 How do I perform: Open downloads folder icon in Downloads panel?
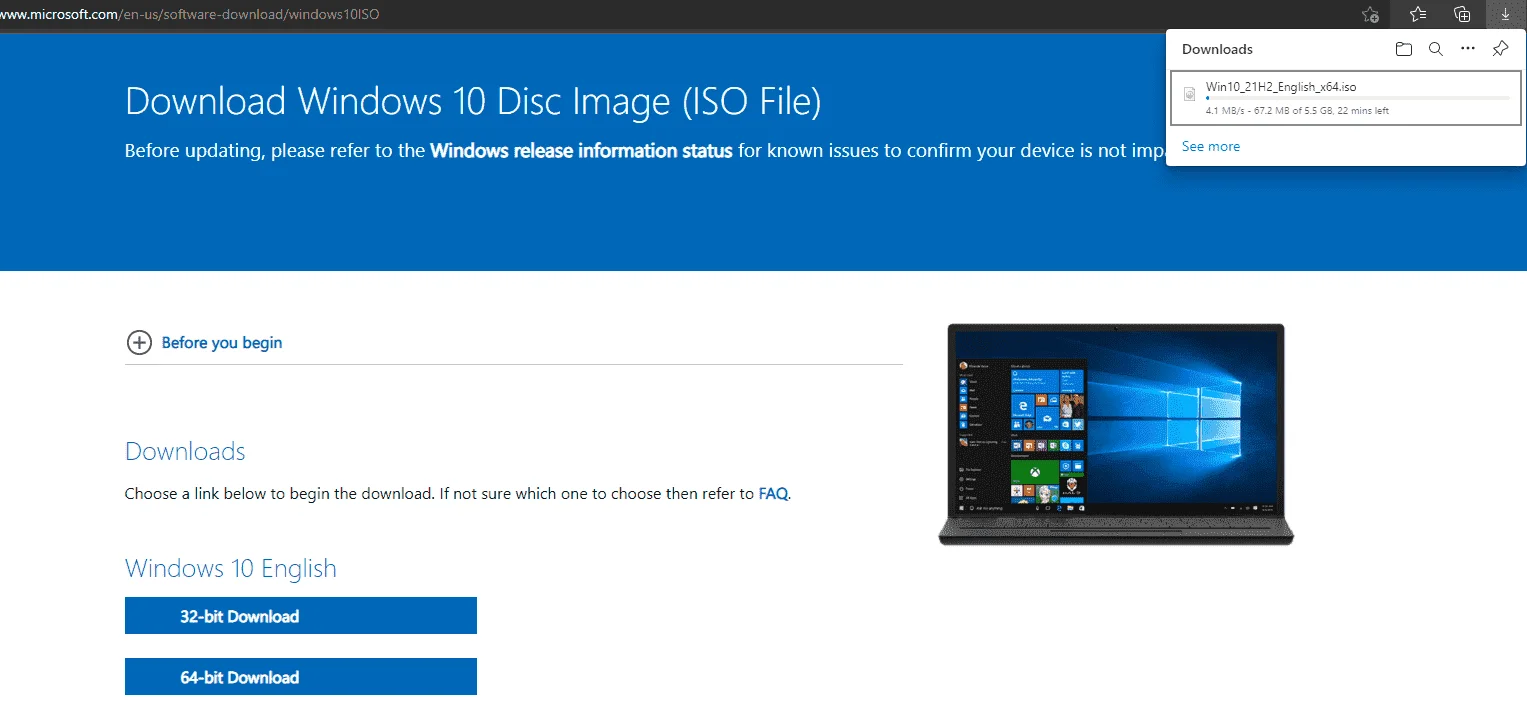coord(1404,49)
